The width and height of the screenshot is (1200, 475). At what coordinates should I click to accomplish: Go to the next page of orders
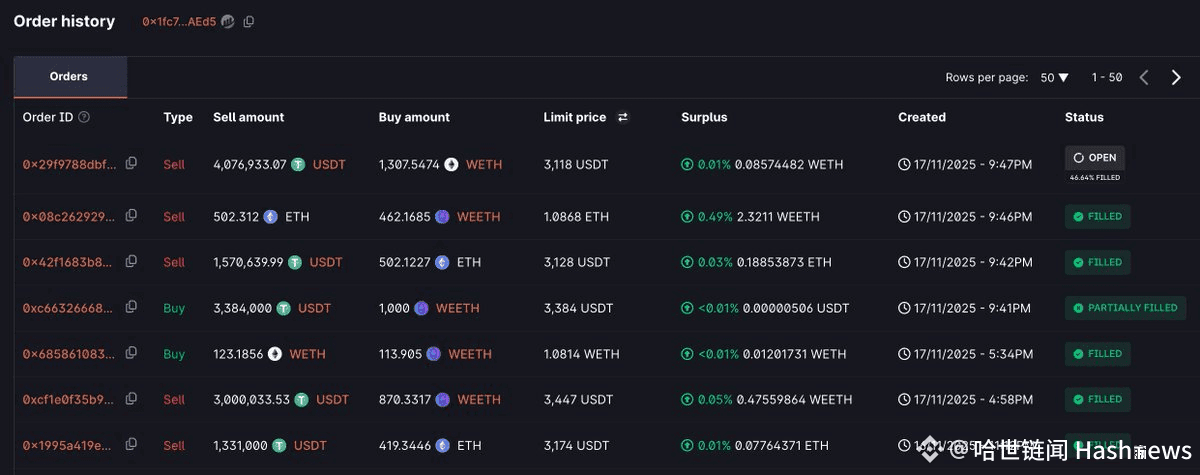[1176, 77]
